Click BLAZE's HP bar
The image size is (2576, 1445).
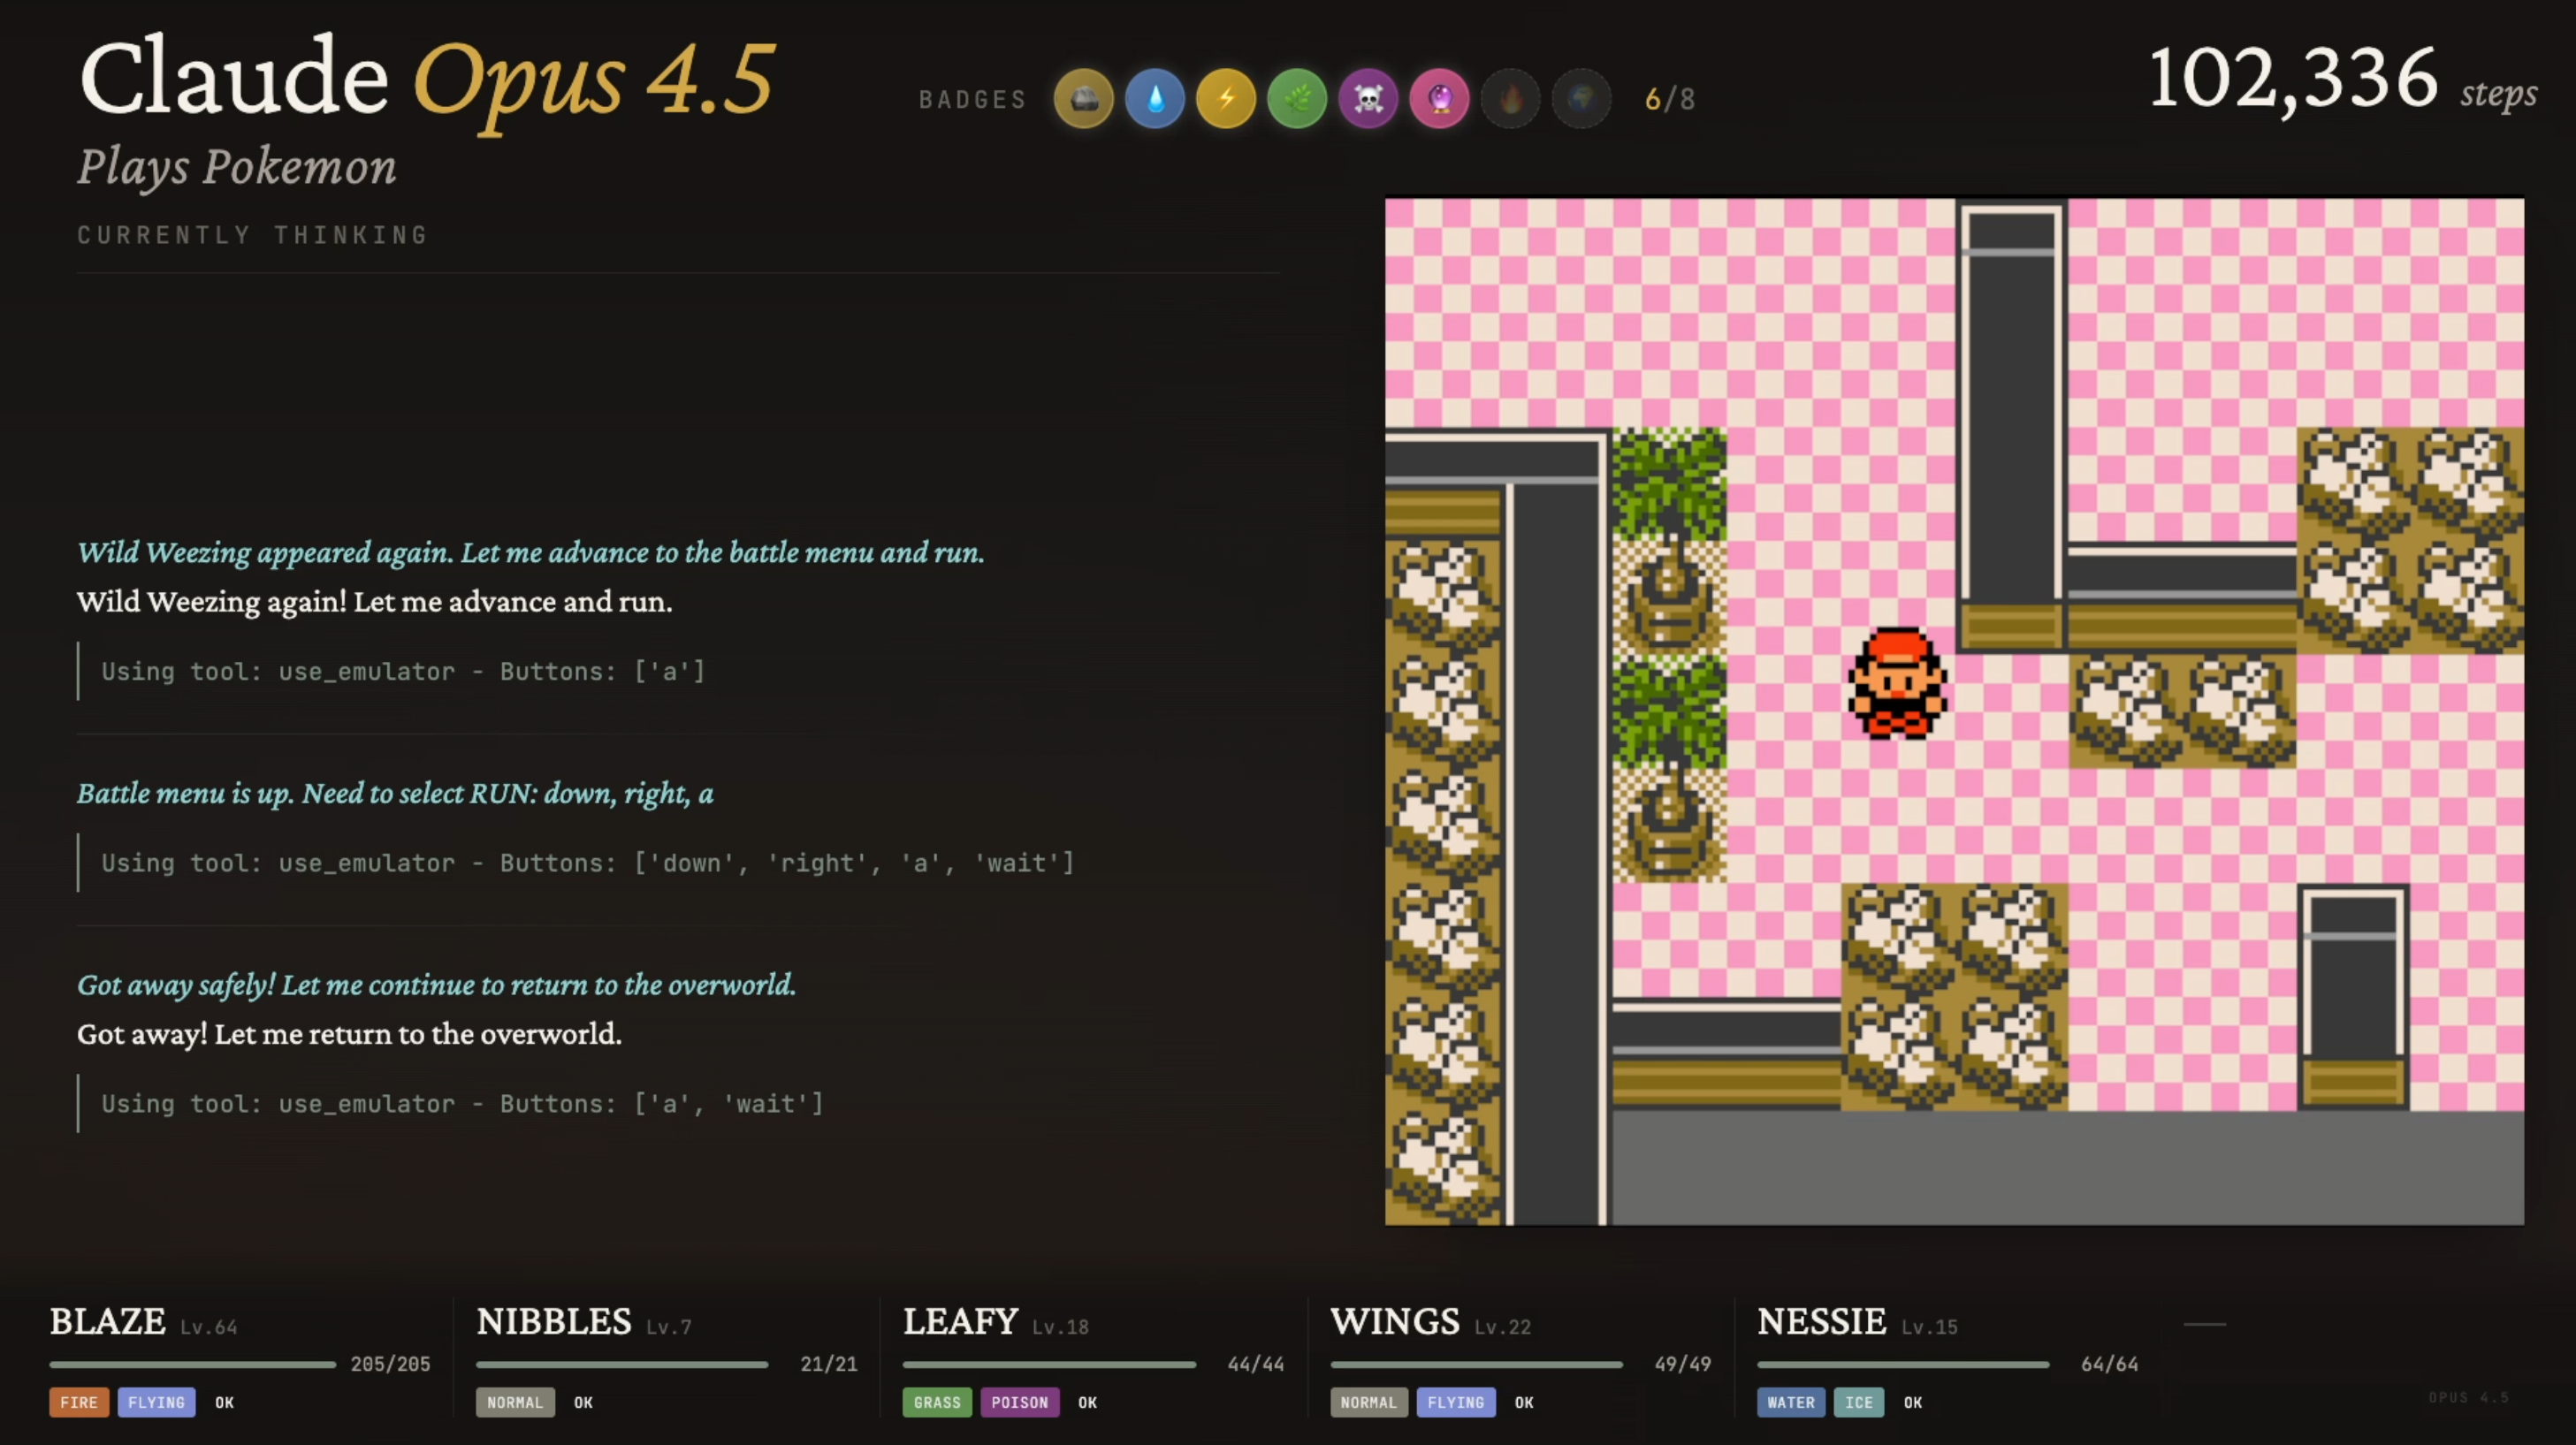tap(192, 1364)
